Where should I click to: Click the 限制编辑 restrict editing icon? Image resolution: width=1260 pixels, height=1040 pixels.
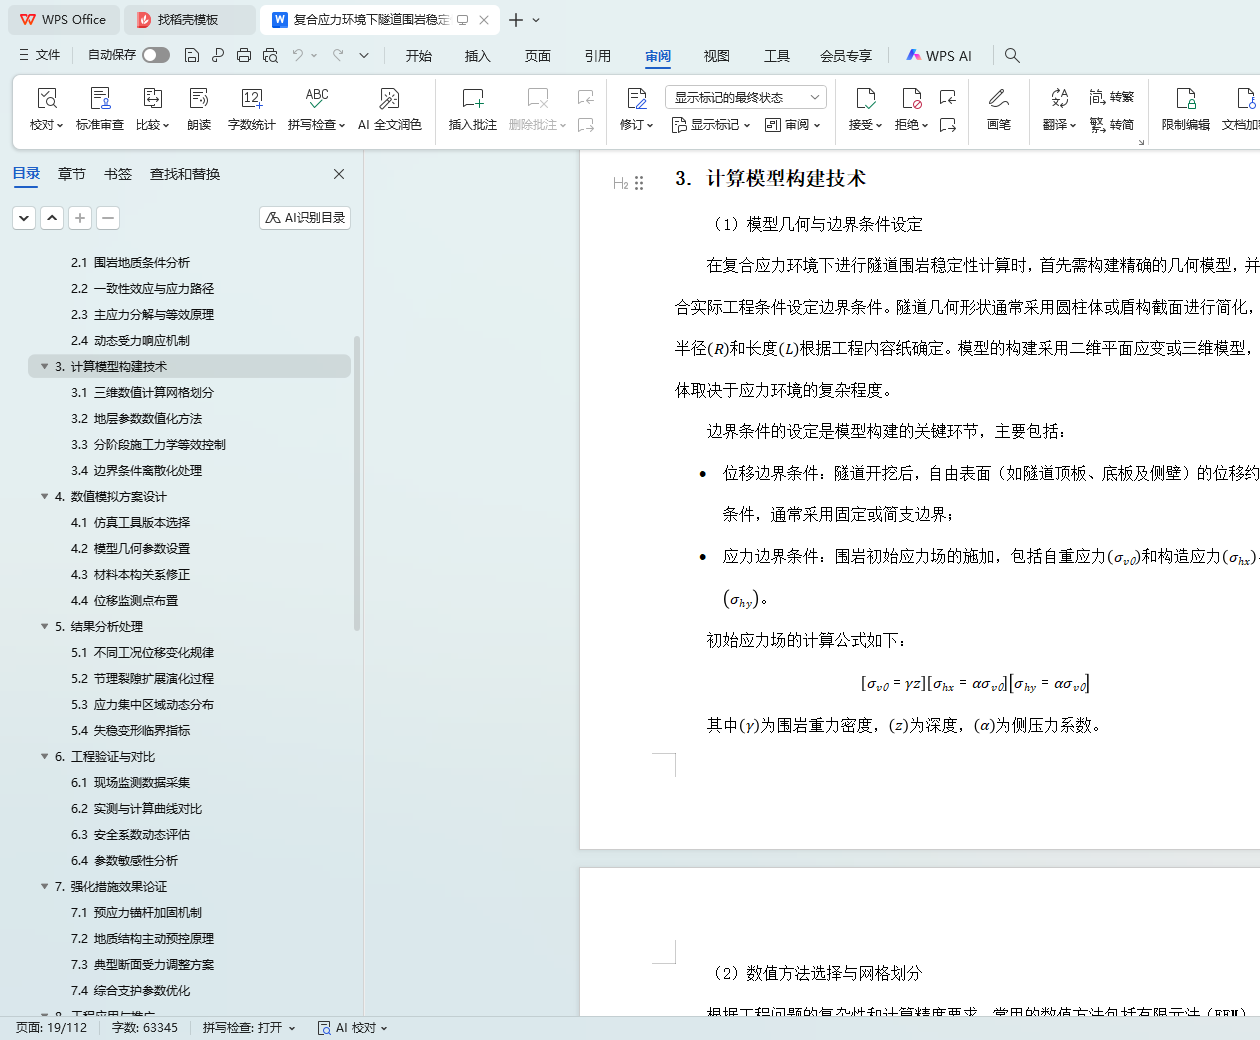[x=1185, y=99]
